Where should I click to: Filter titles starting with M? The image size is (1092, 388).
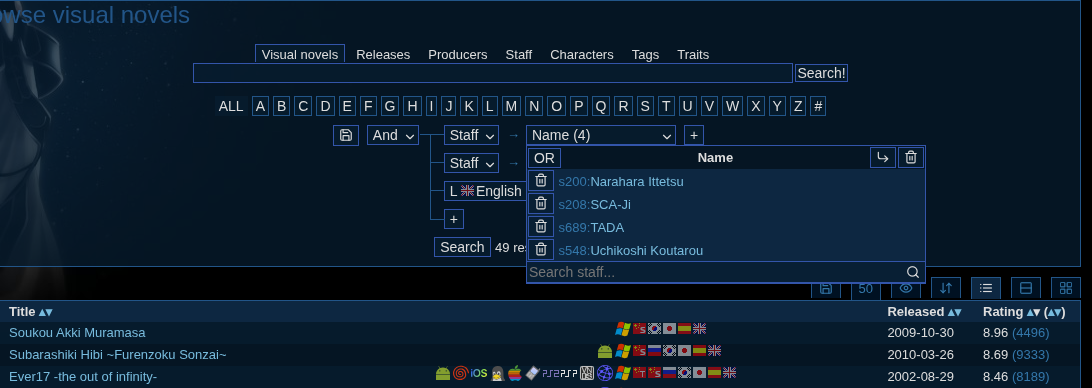[511, 107]
